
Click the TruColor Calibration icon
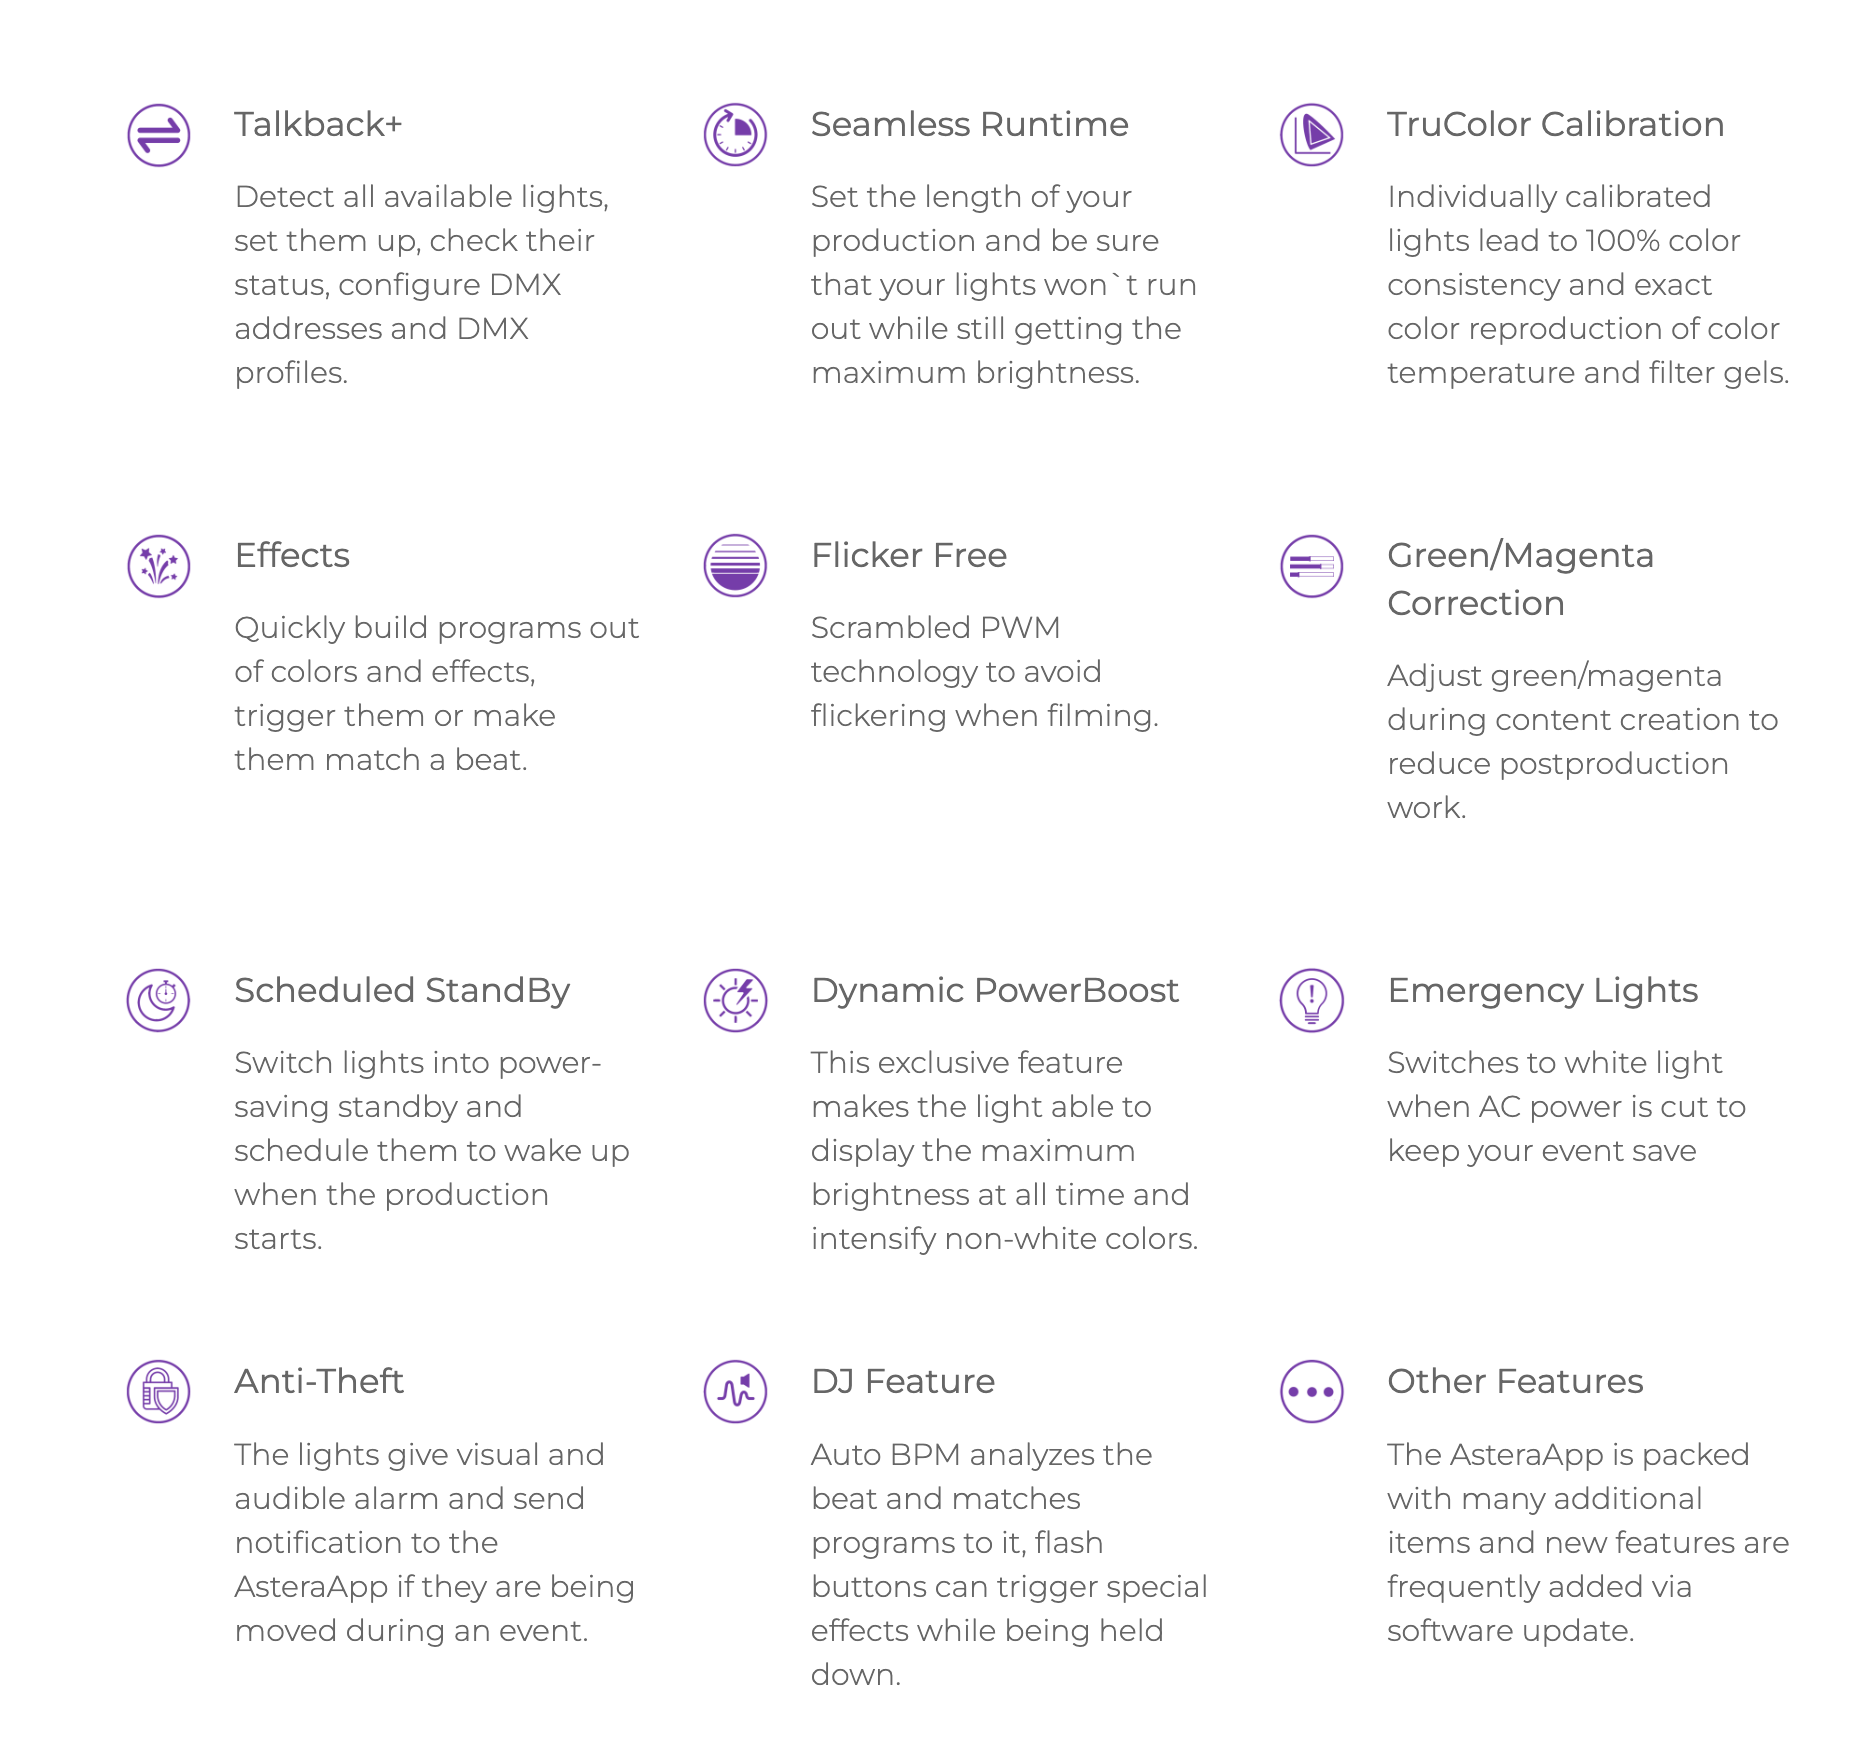[x=1311, y=135]
